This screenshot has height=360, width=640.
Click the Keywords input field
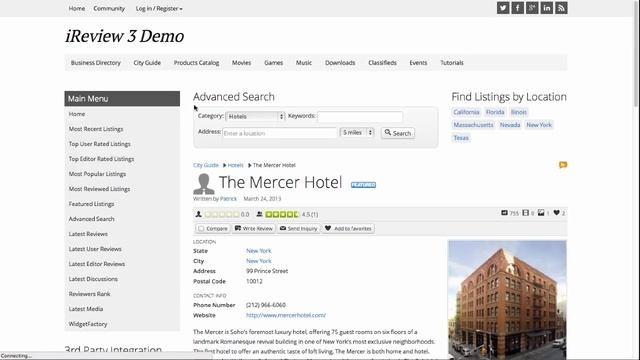click(x=360, y=117)
